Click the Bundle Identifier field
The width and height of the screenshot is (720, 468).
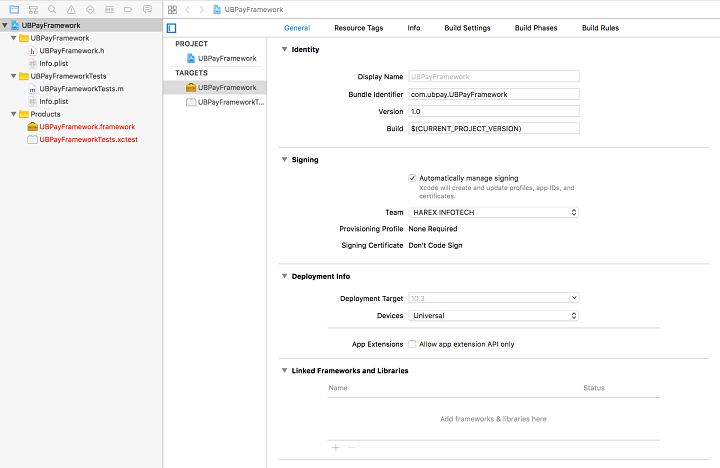494,94
